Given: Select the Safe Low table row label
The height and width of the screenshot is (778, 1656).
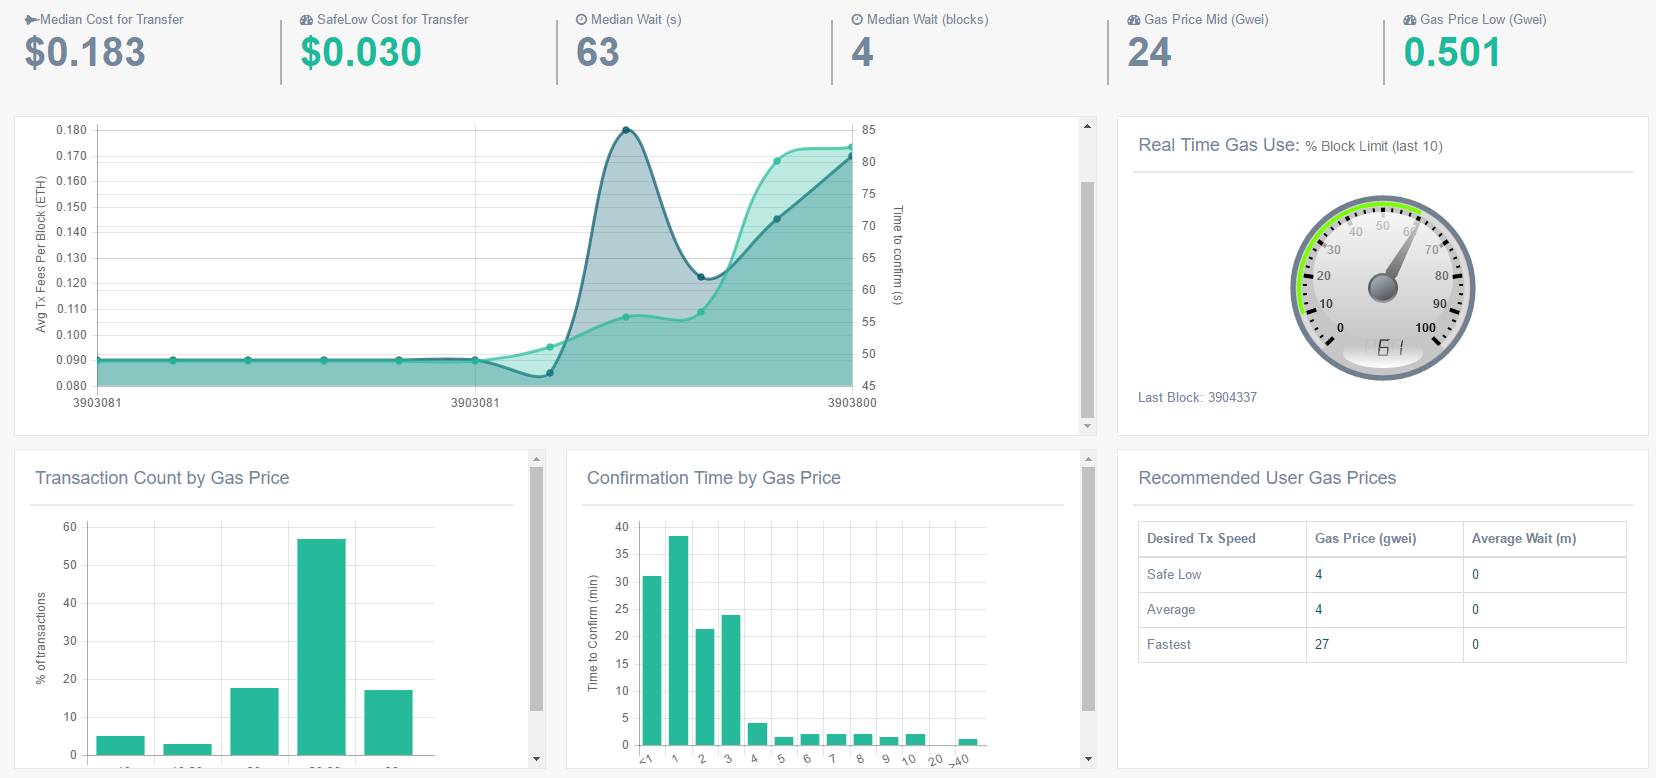Looking at the screenshot, I should [1174, 575].
